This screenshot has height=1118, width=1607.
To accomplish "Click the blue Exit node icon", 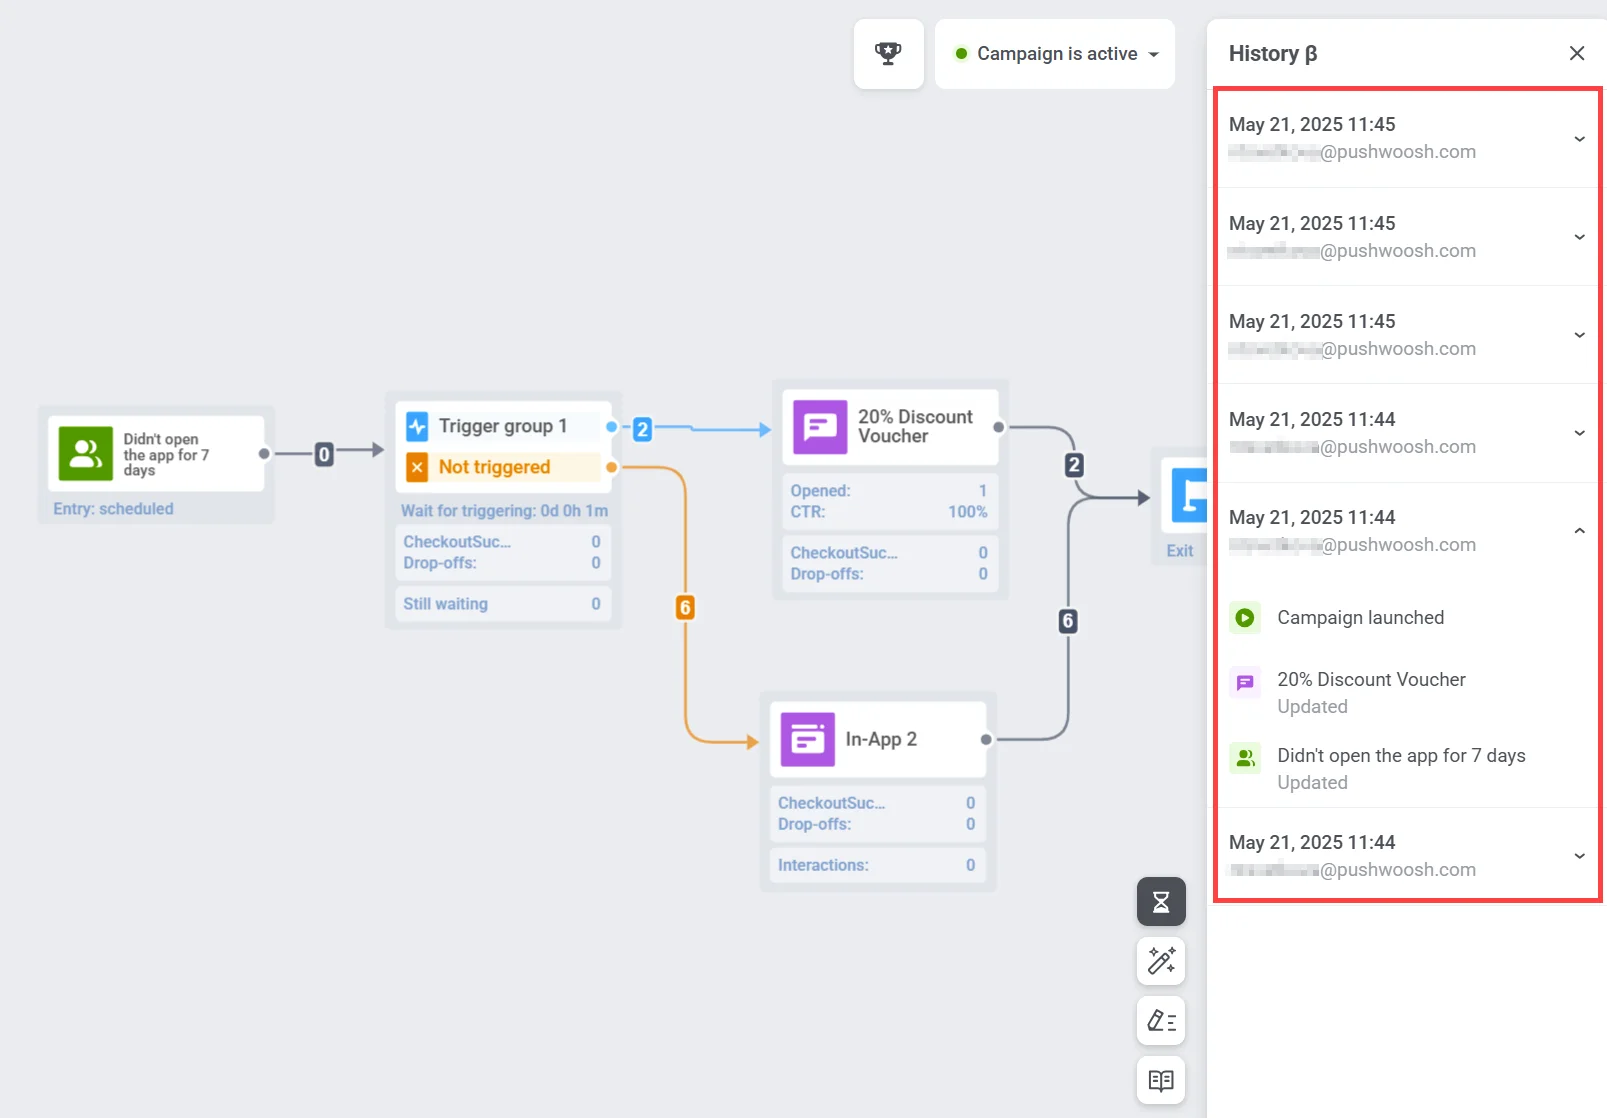I will (1188, 495).
